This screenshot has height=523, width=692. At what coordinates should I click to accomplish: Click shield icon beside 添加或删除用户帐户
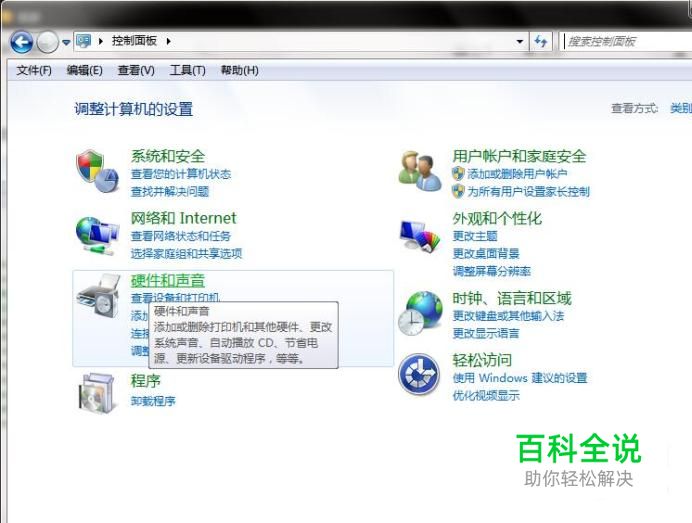click(x=459, y=173)
